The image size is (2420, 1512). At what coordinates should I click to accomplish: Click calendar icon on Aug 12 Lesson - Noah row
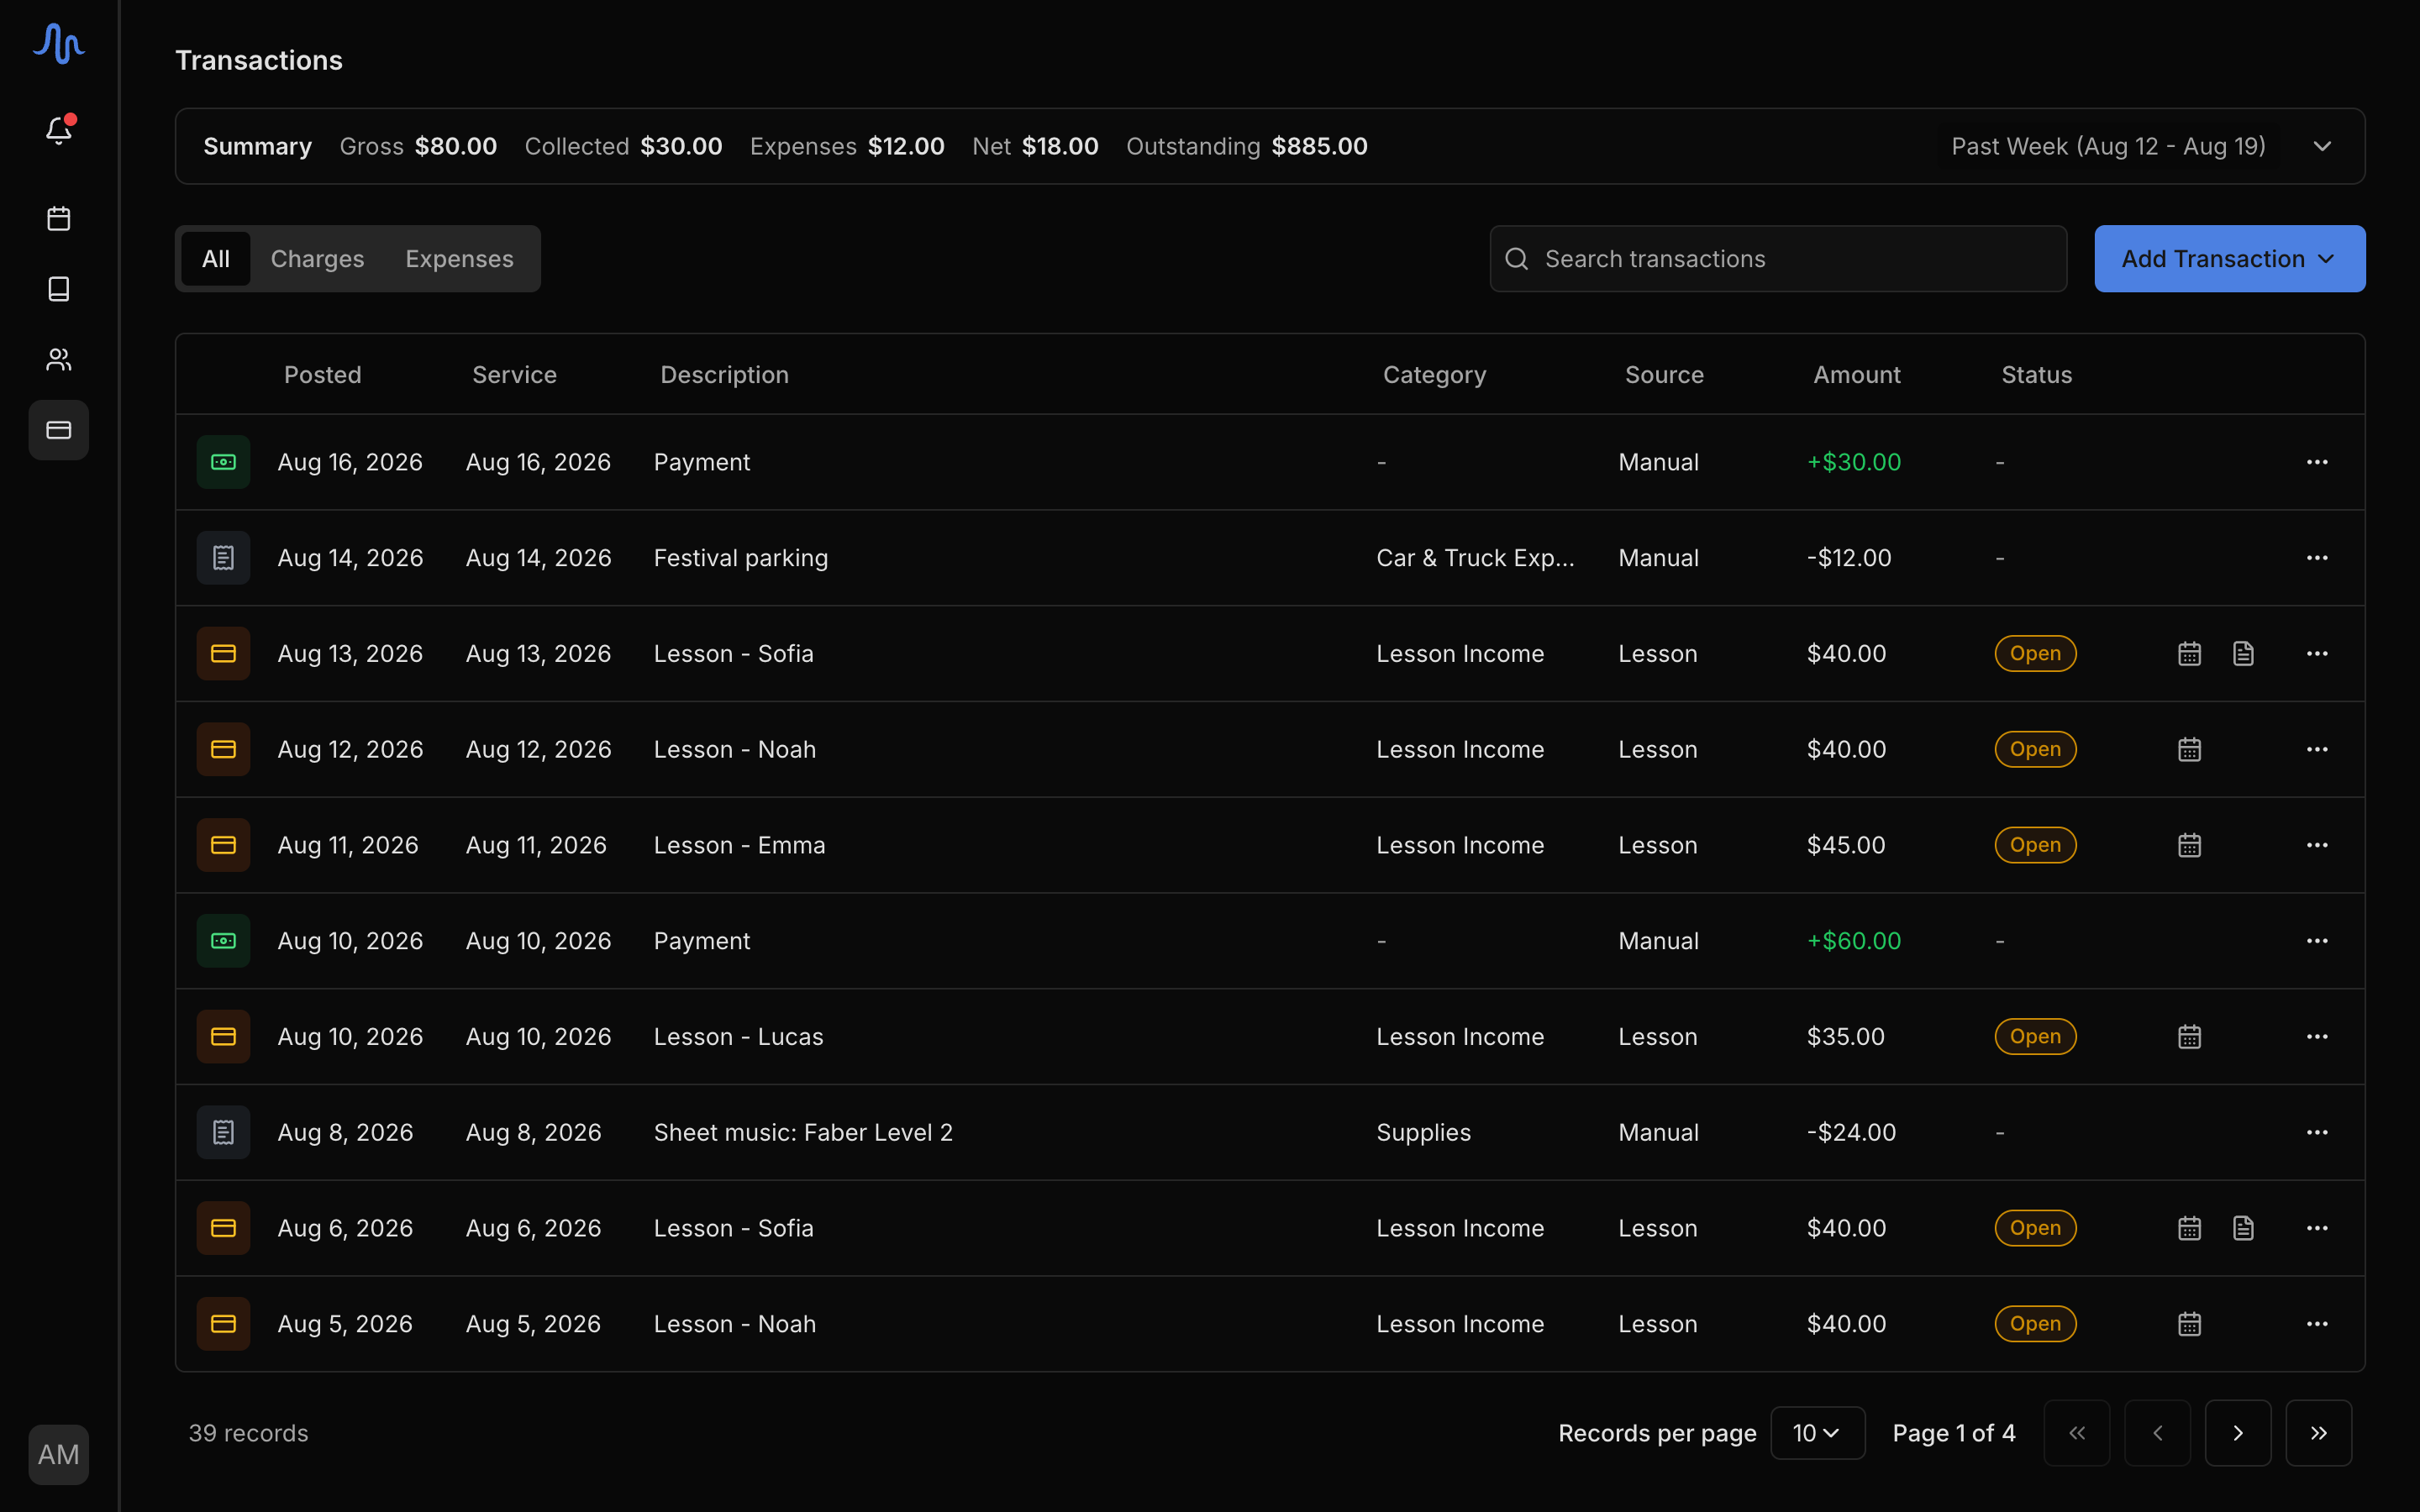[2190, 749]
